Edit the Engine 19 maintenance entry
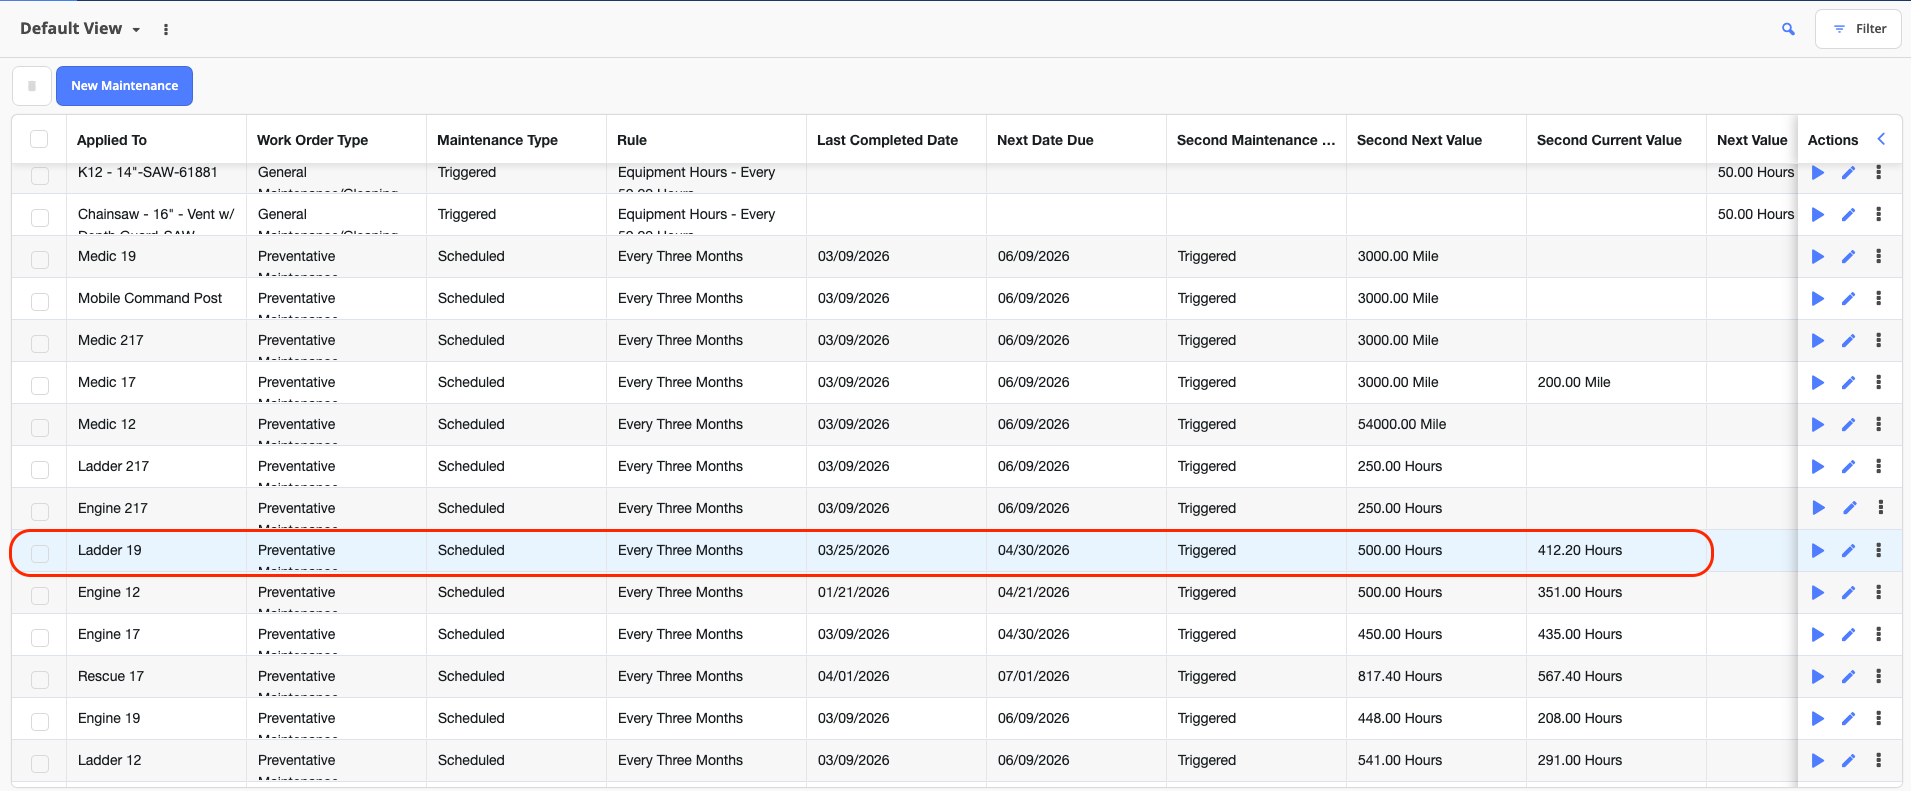The image size is (1911, 791). click(1848, 719)
